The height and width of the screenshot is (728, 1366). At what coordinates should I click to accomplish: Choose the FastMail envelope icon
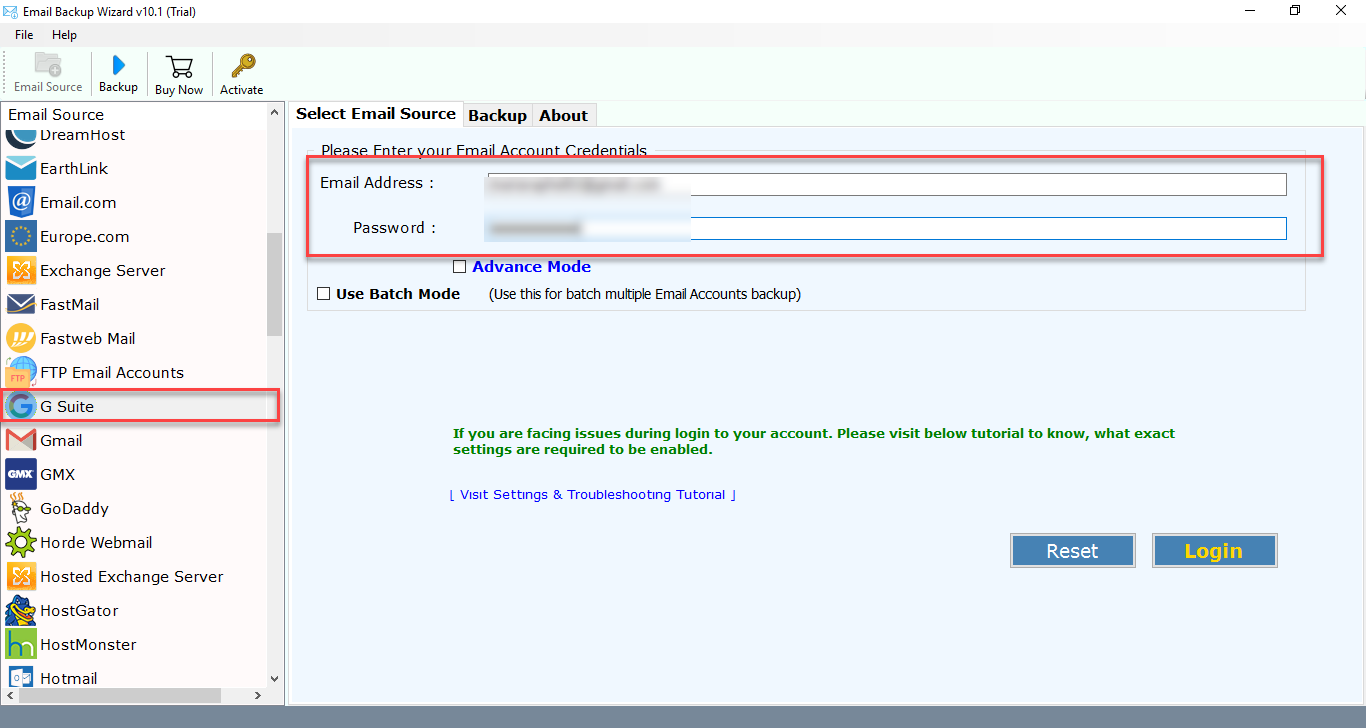(21, 305)
